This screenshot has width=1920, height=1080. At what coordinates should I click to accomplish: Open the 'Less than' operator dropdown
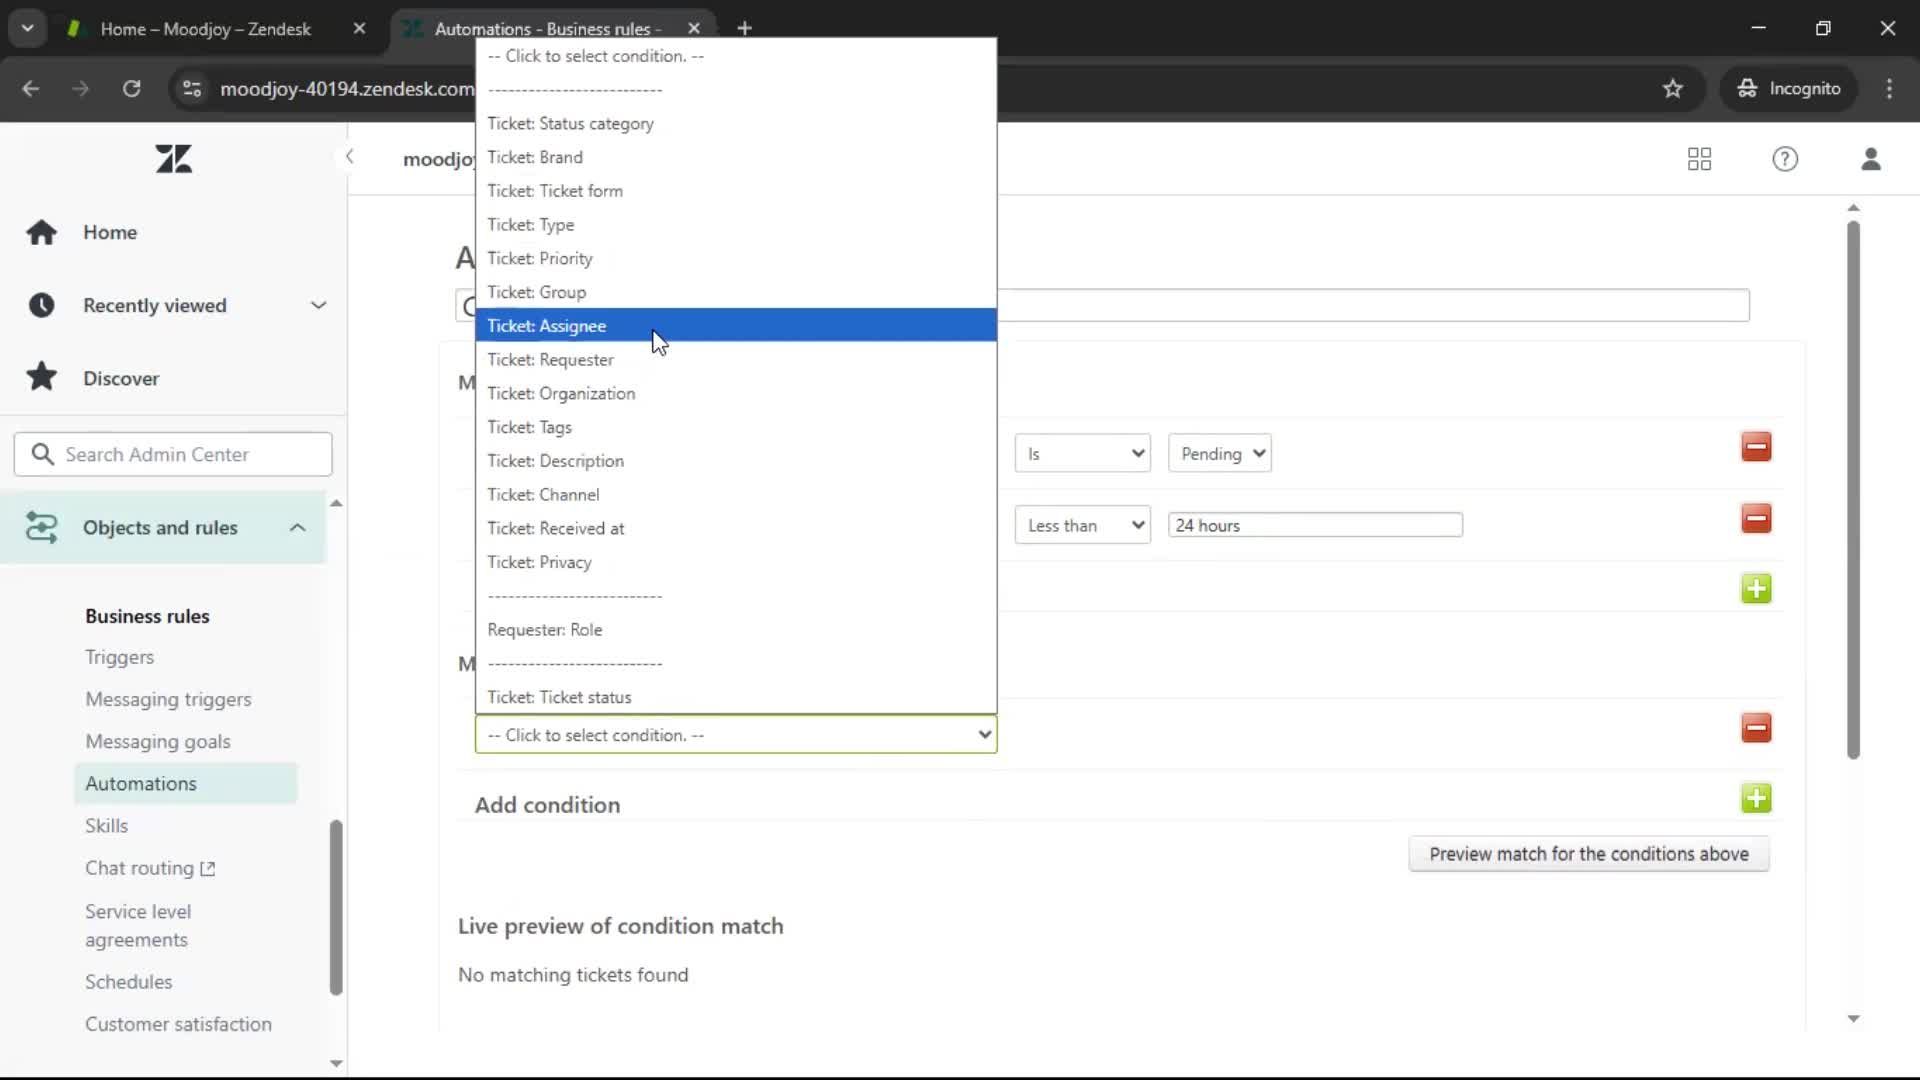[1082, 525]
